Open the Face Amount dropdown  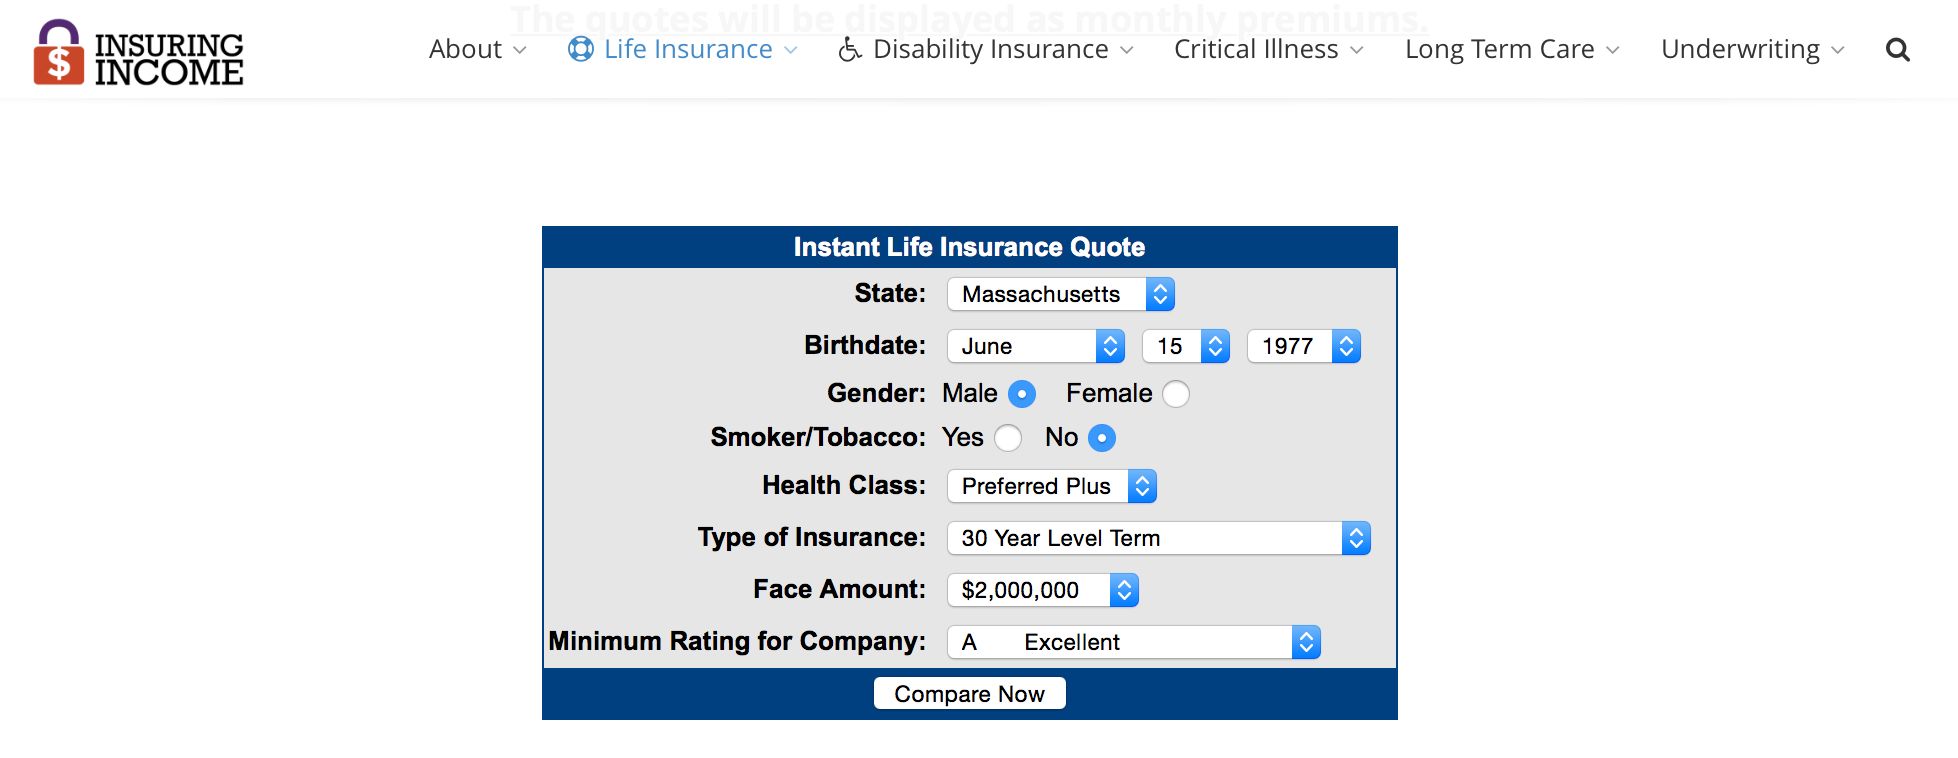1042,590
